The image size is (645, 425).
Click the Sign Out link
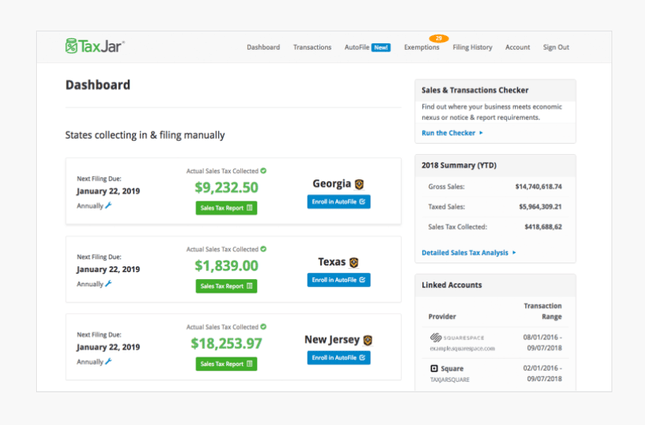coord(556,47)
